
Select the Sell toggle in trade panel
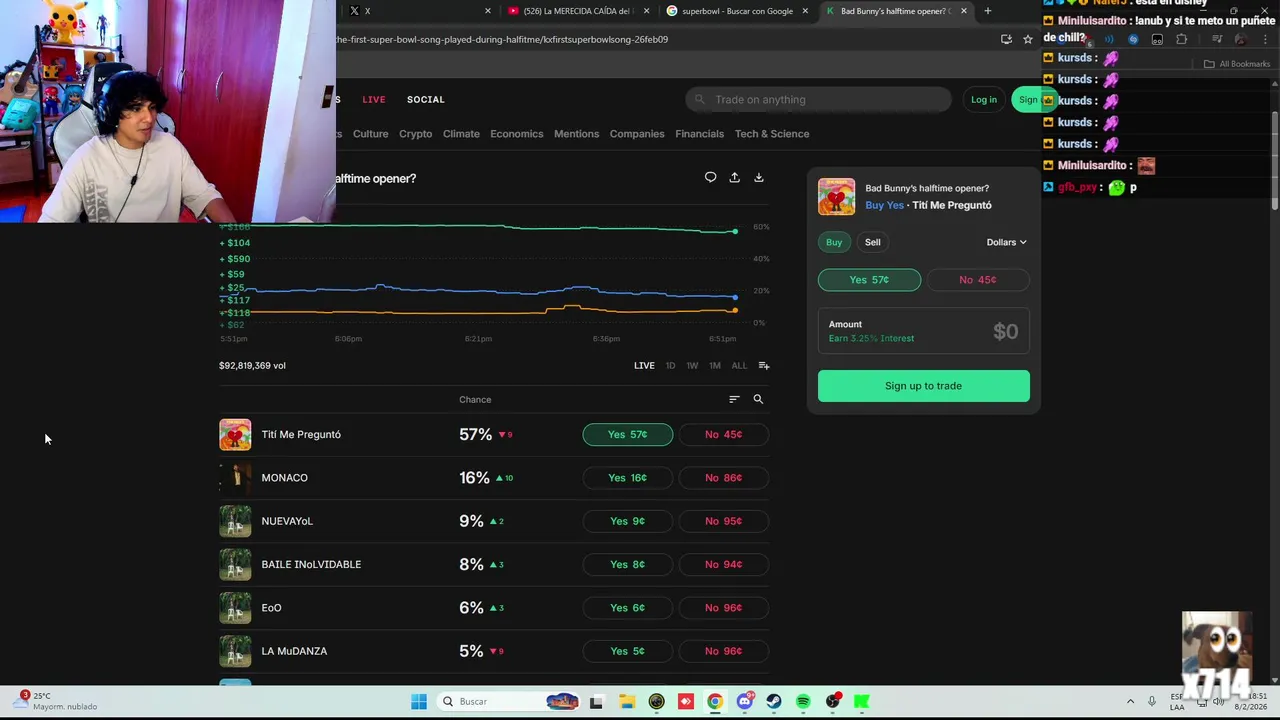pos(873,242)
